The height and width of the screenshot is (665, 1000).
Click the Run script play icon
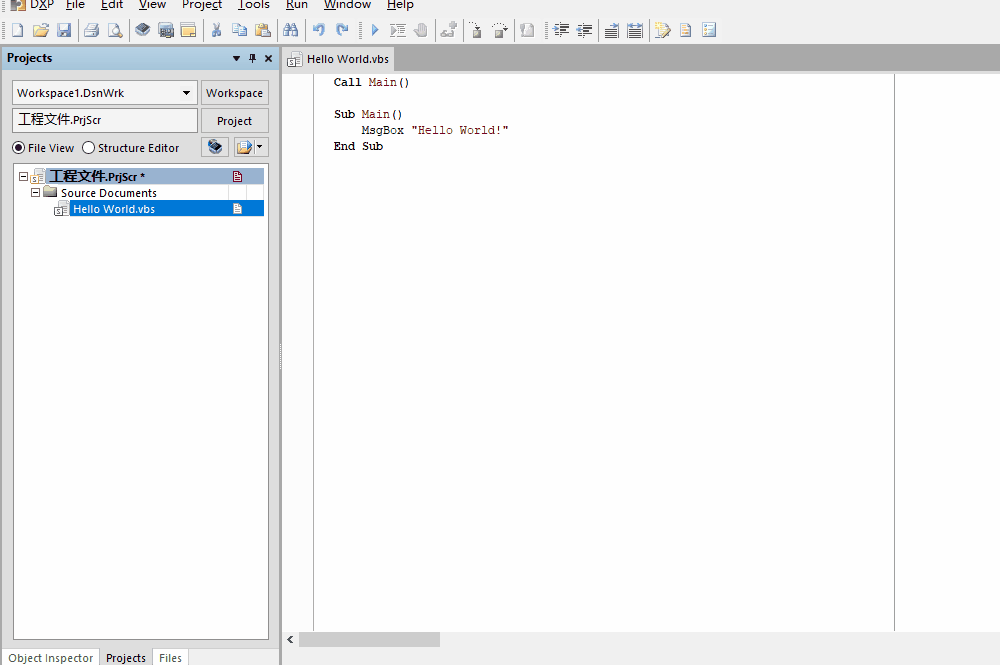[375, 30]
